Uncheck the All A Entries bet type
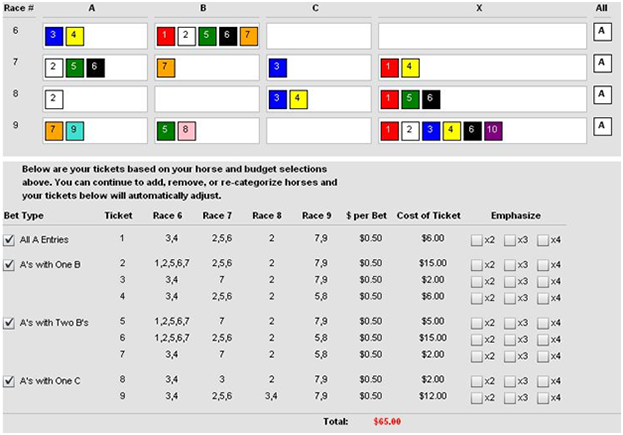The height and width of the screenshot is (435, 623). [x=9, y=238]
